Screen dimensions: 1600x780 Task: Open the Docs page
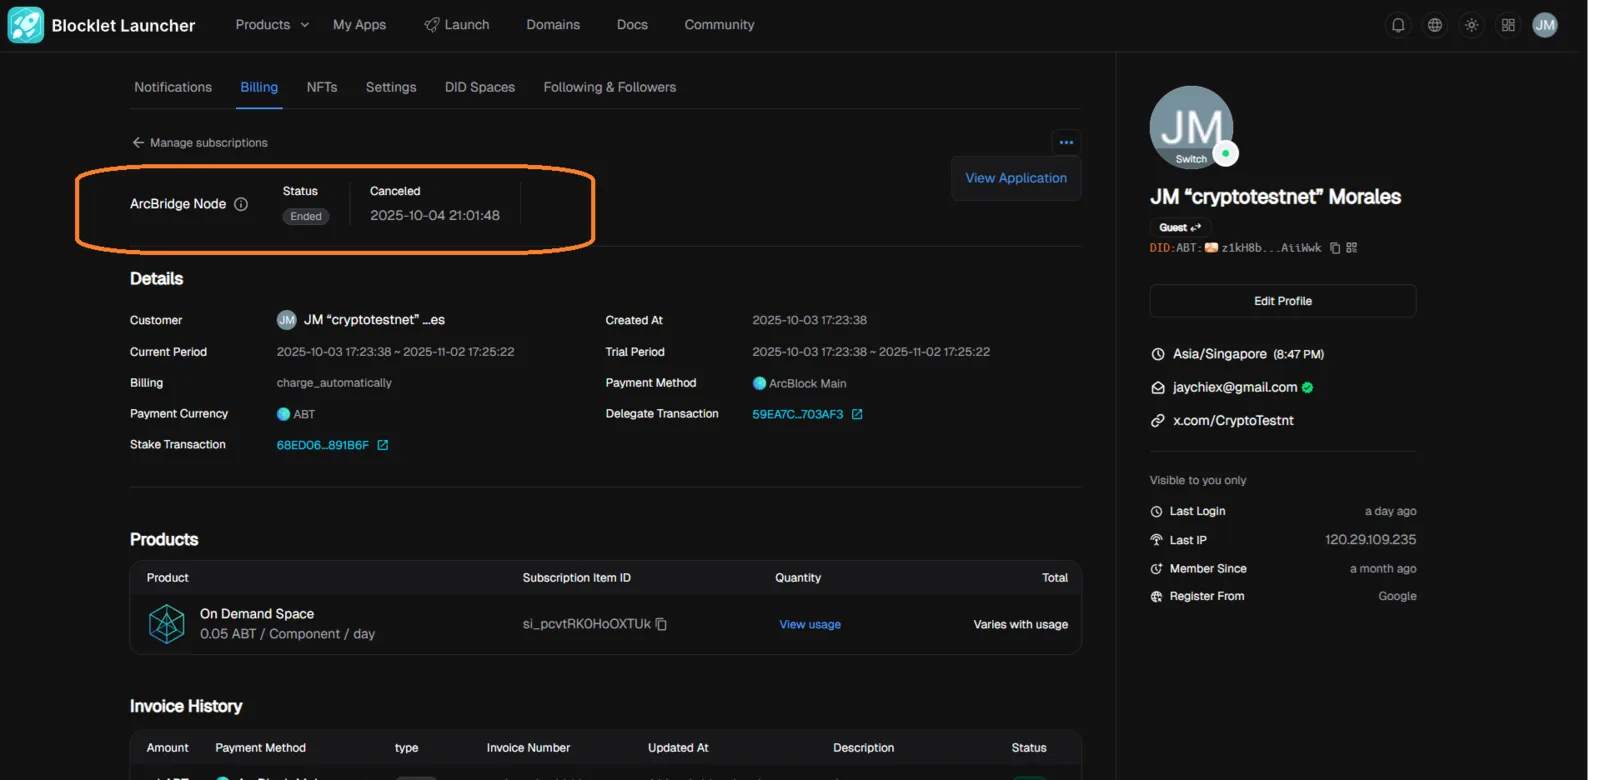632,25
